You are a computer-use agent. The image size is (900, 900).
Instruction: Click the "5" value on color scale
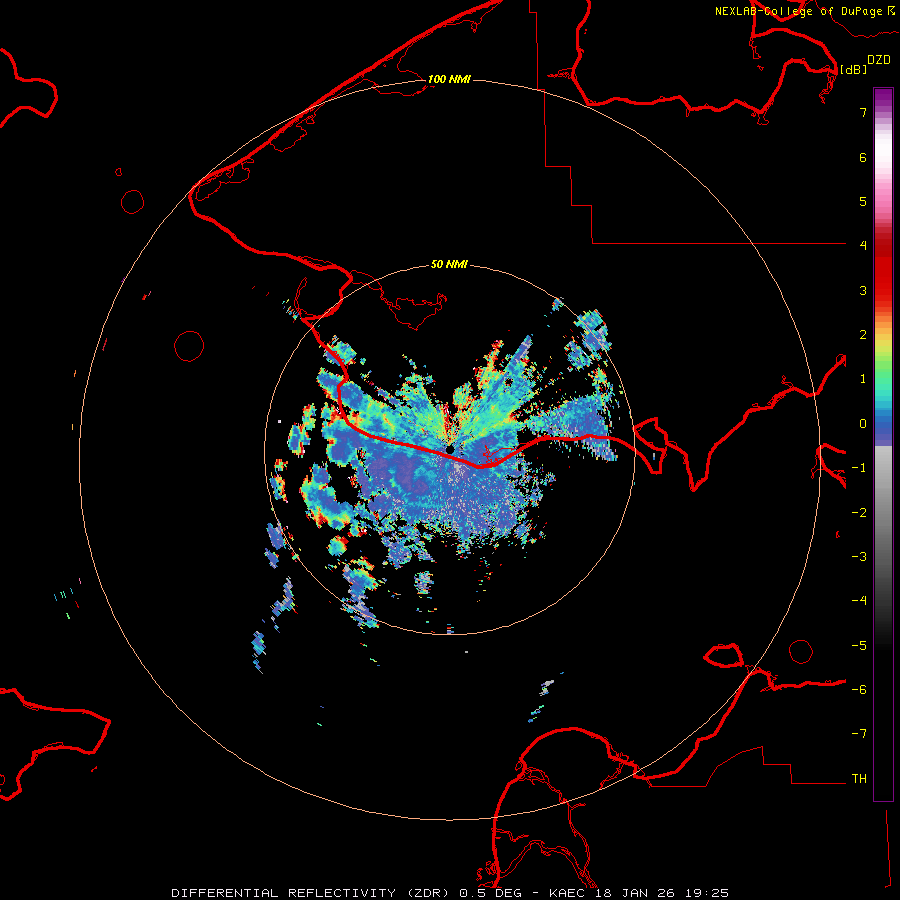pyautogui.click(x=863, y=201)
